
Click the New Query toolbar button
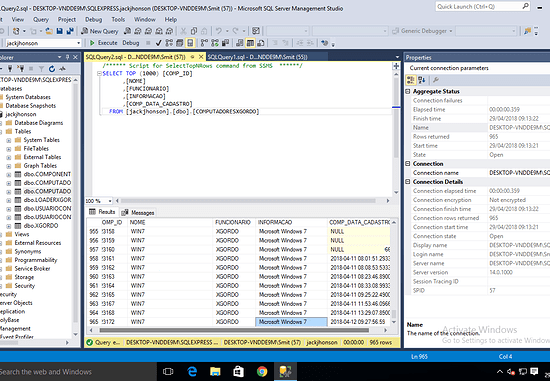(x=100, y=31)
